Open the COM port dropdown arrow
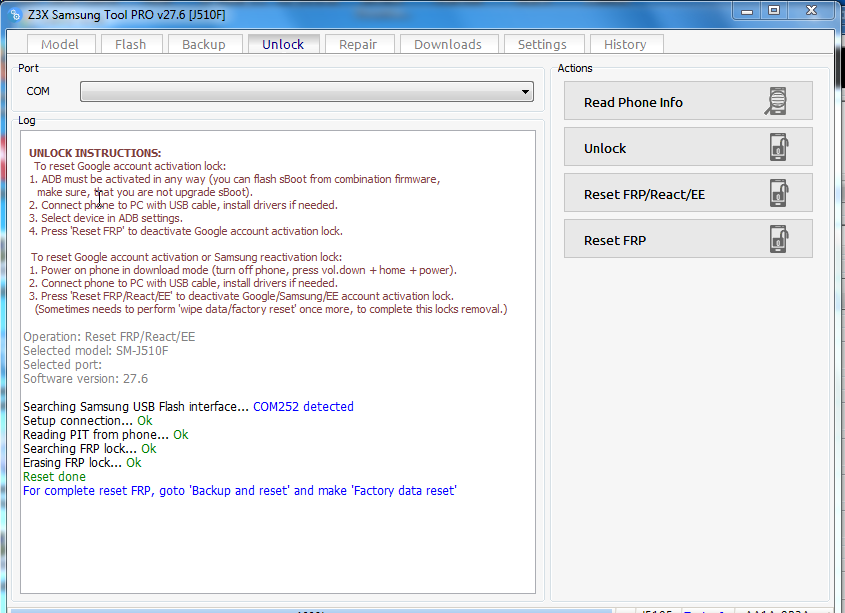This screenshot has width=845, height=613. point(525,92)
